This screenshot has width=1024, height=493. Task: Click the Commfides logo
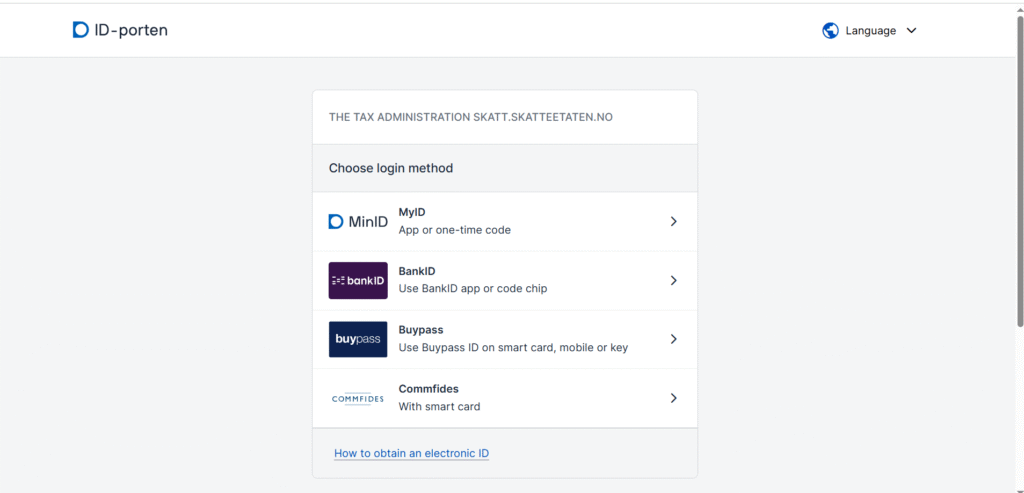coord(358,398)
